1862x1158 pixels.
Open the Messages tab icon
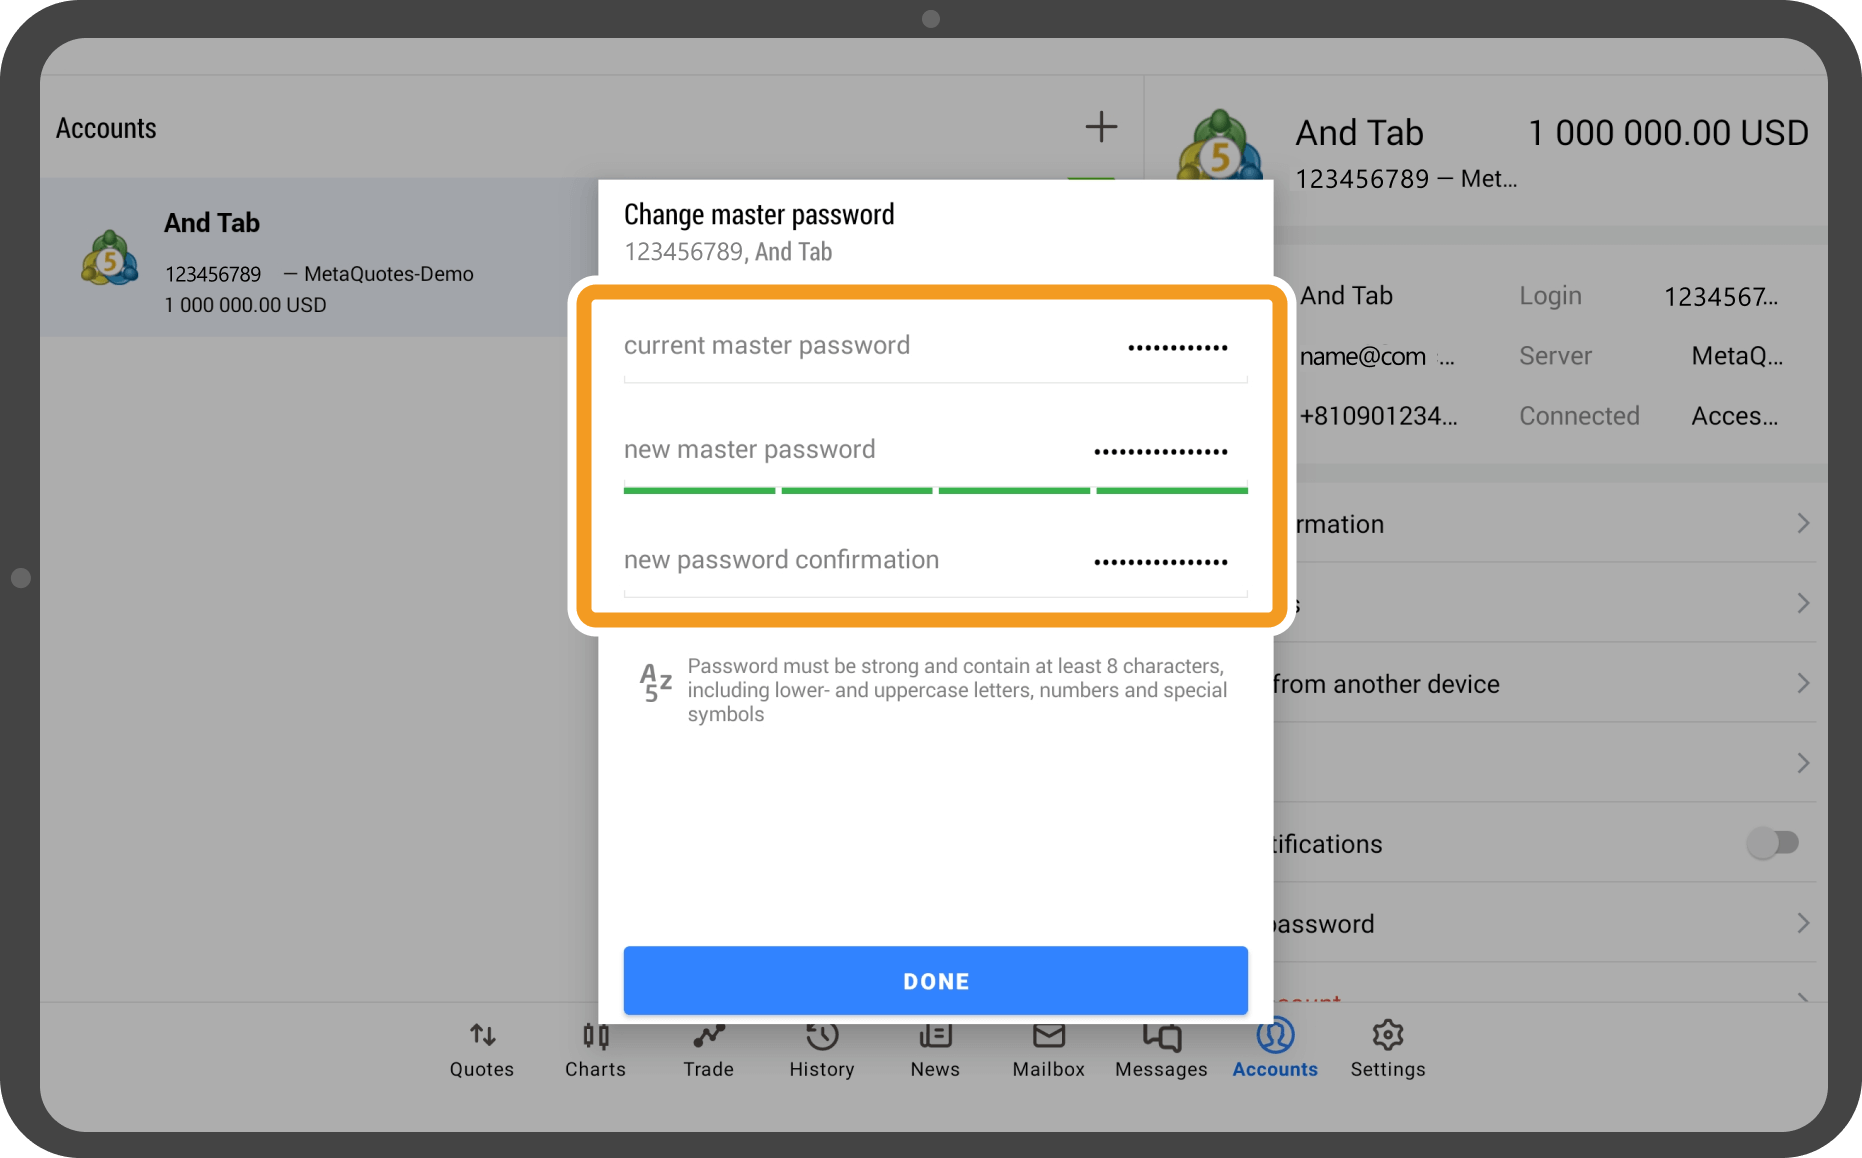1161,1036
